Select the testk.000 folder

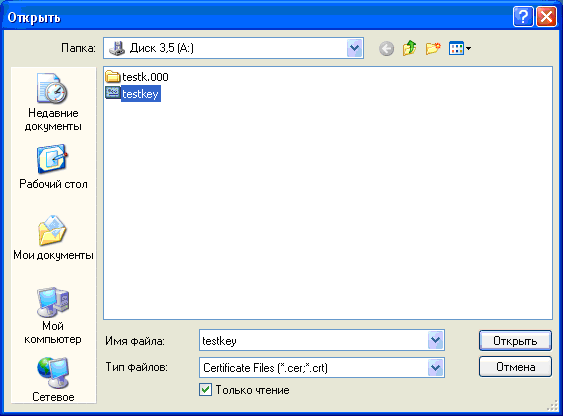(137, 77)
